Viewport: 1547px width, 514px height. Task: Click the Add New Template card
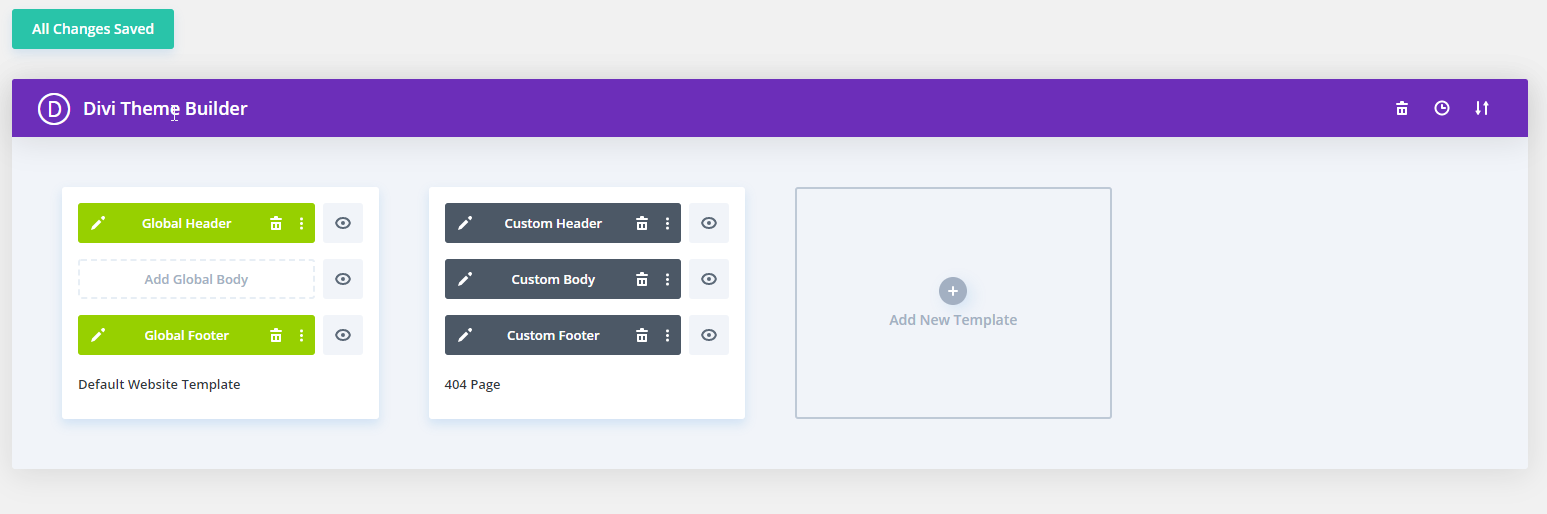[x=953, y=303]
